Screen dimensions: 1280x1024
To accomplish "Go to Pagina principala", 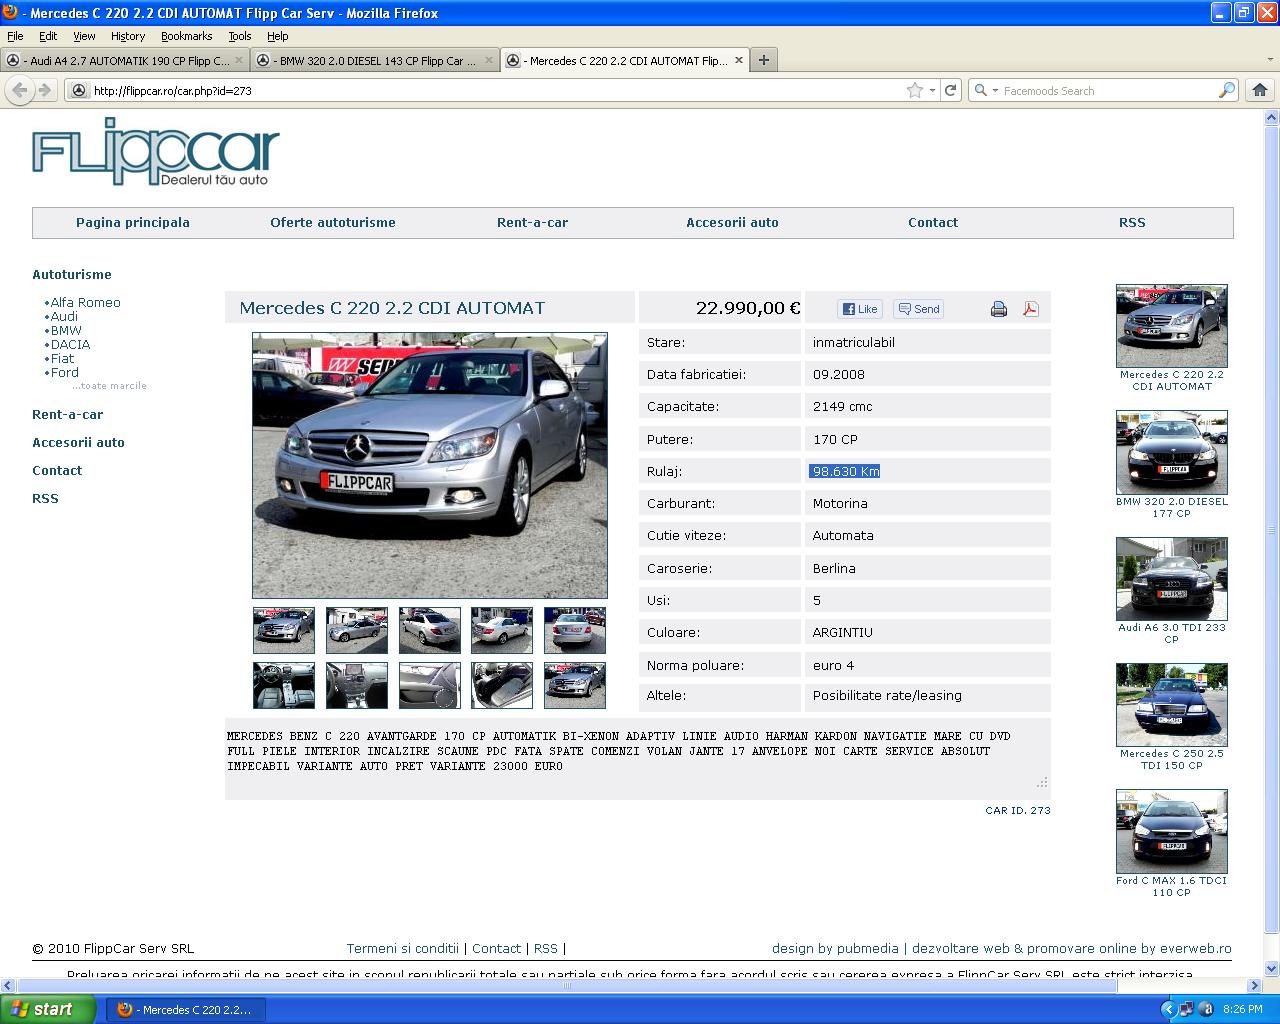I will (x=133, y=223).
